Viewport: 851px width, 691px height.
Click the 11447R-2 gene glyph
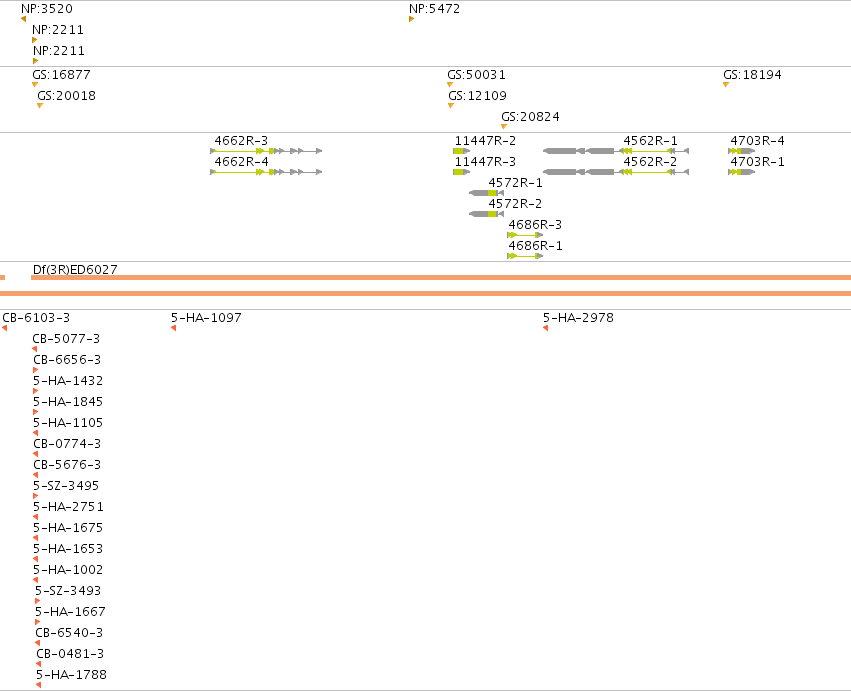coord(461,151)
